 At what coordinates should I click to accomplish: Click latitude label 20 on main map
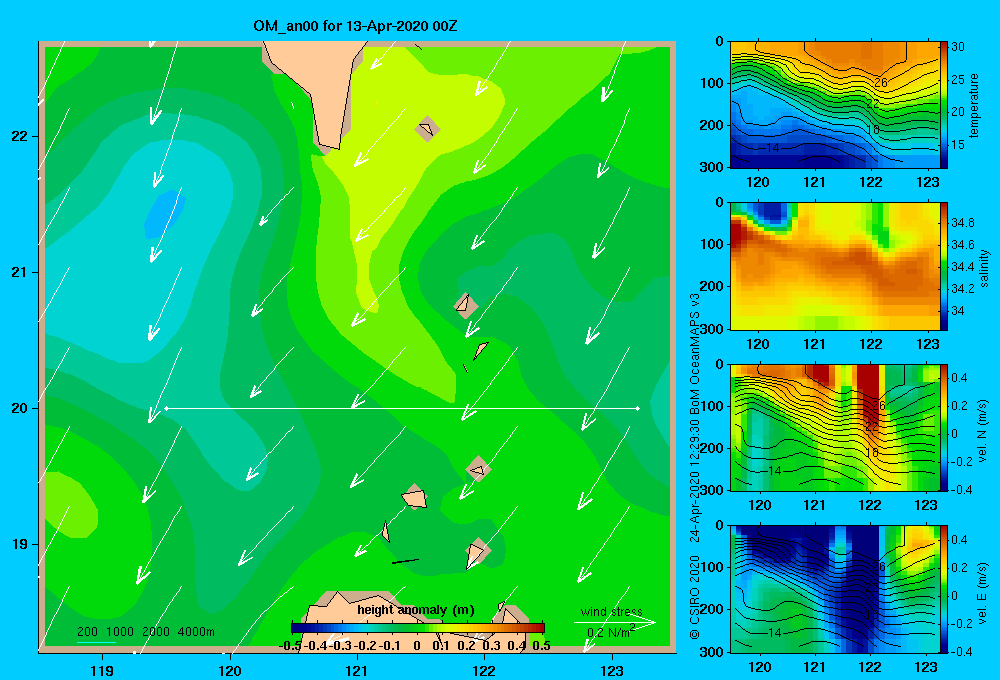pyautogui.click(x=20, y=408)
